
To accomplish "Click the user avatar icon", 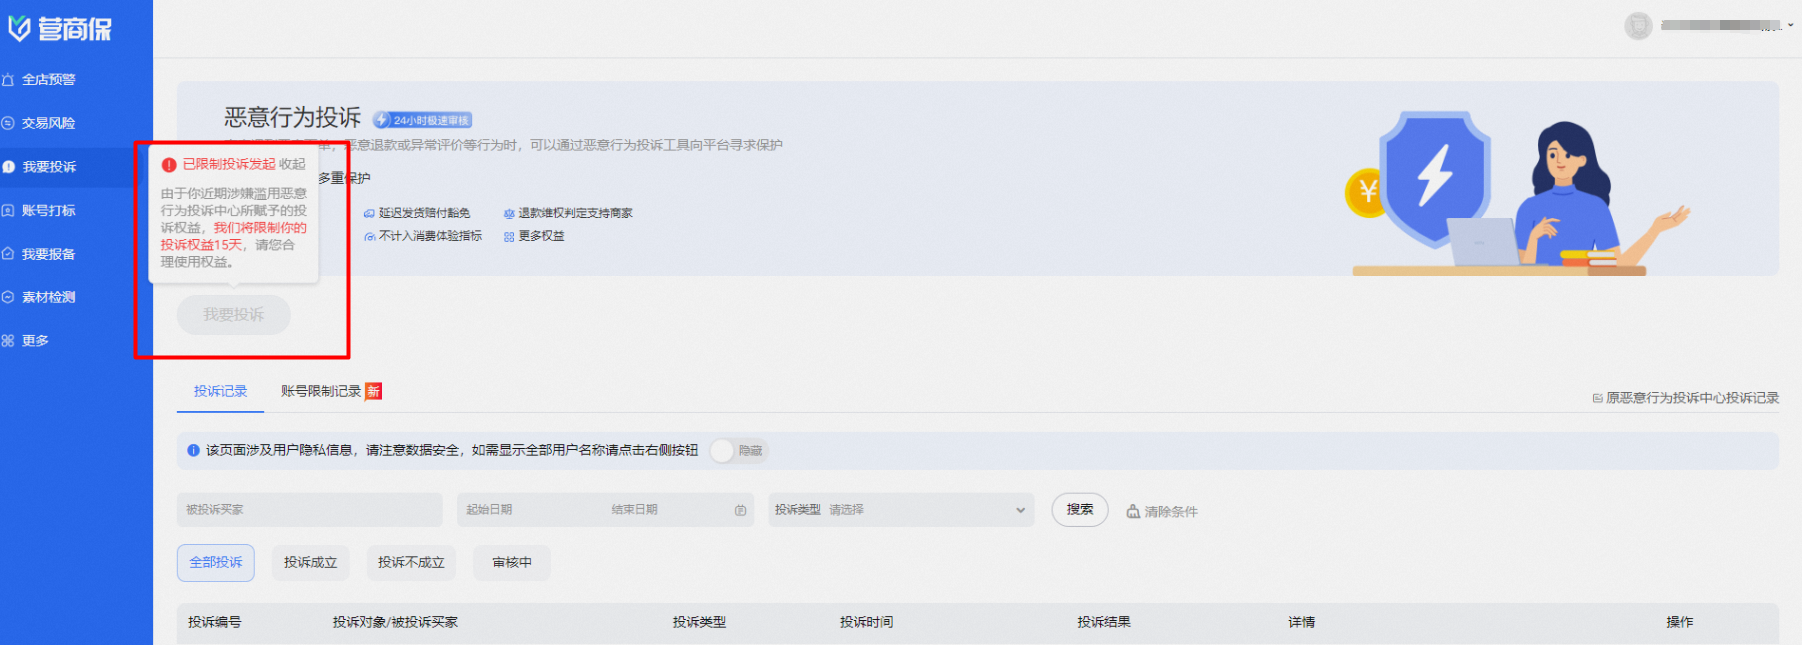I will (x=1638, y=25).
